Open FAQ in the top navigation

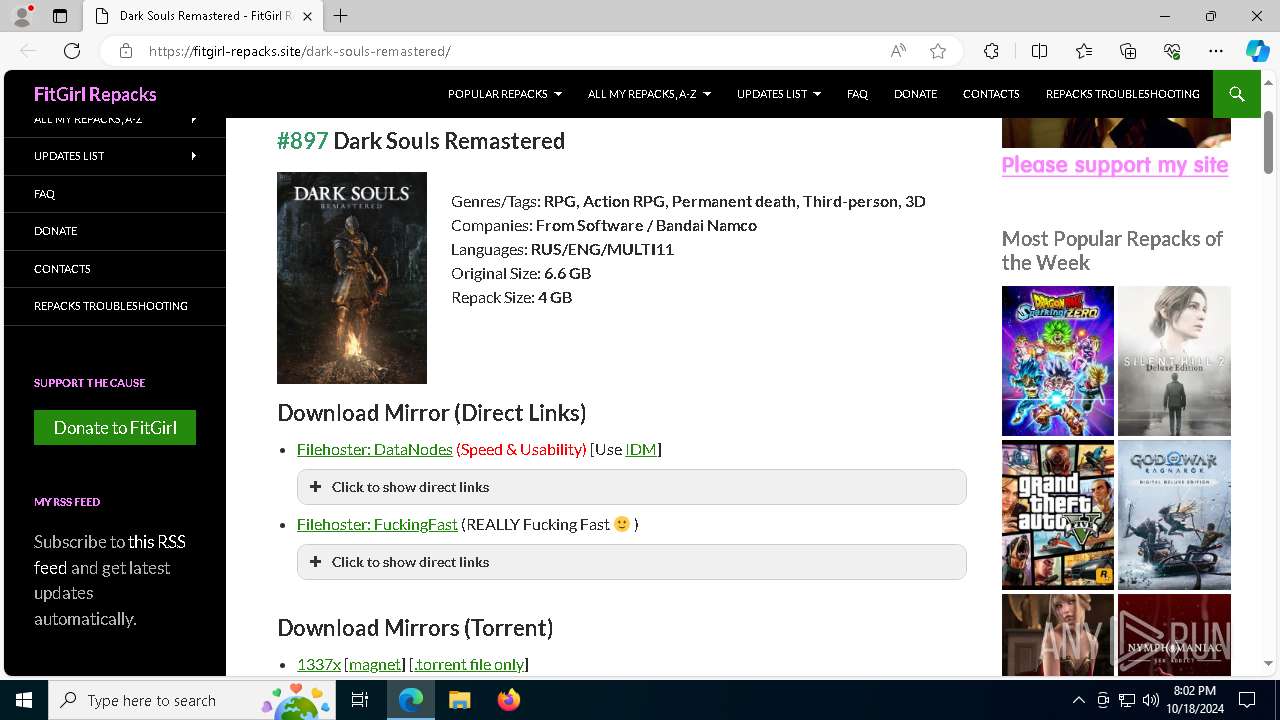click(857, 94)
